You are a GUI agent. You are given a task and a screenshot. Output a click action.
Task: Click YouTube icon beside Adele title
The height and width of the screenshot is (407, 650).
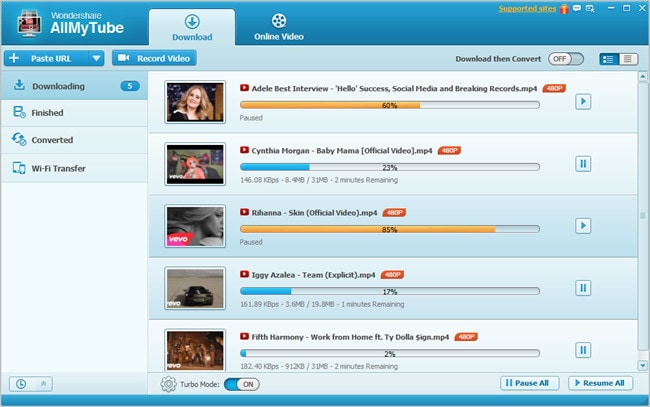click(x=244, y=88)
